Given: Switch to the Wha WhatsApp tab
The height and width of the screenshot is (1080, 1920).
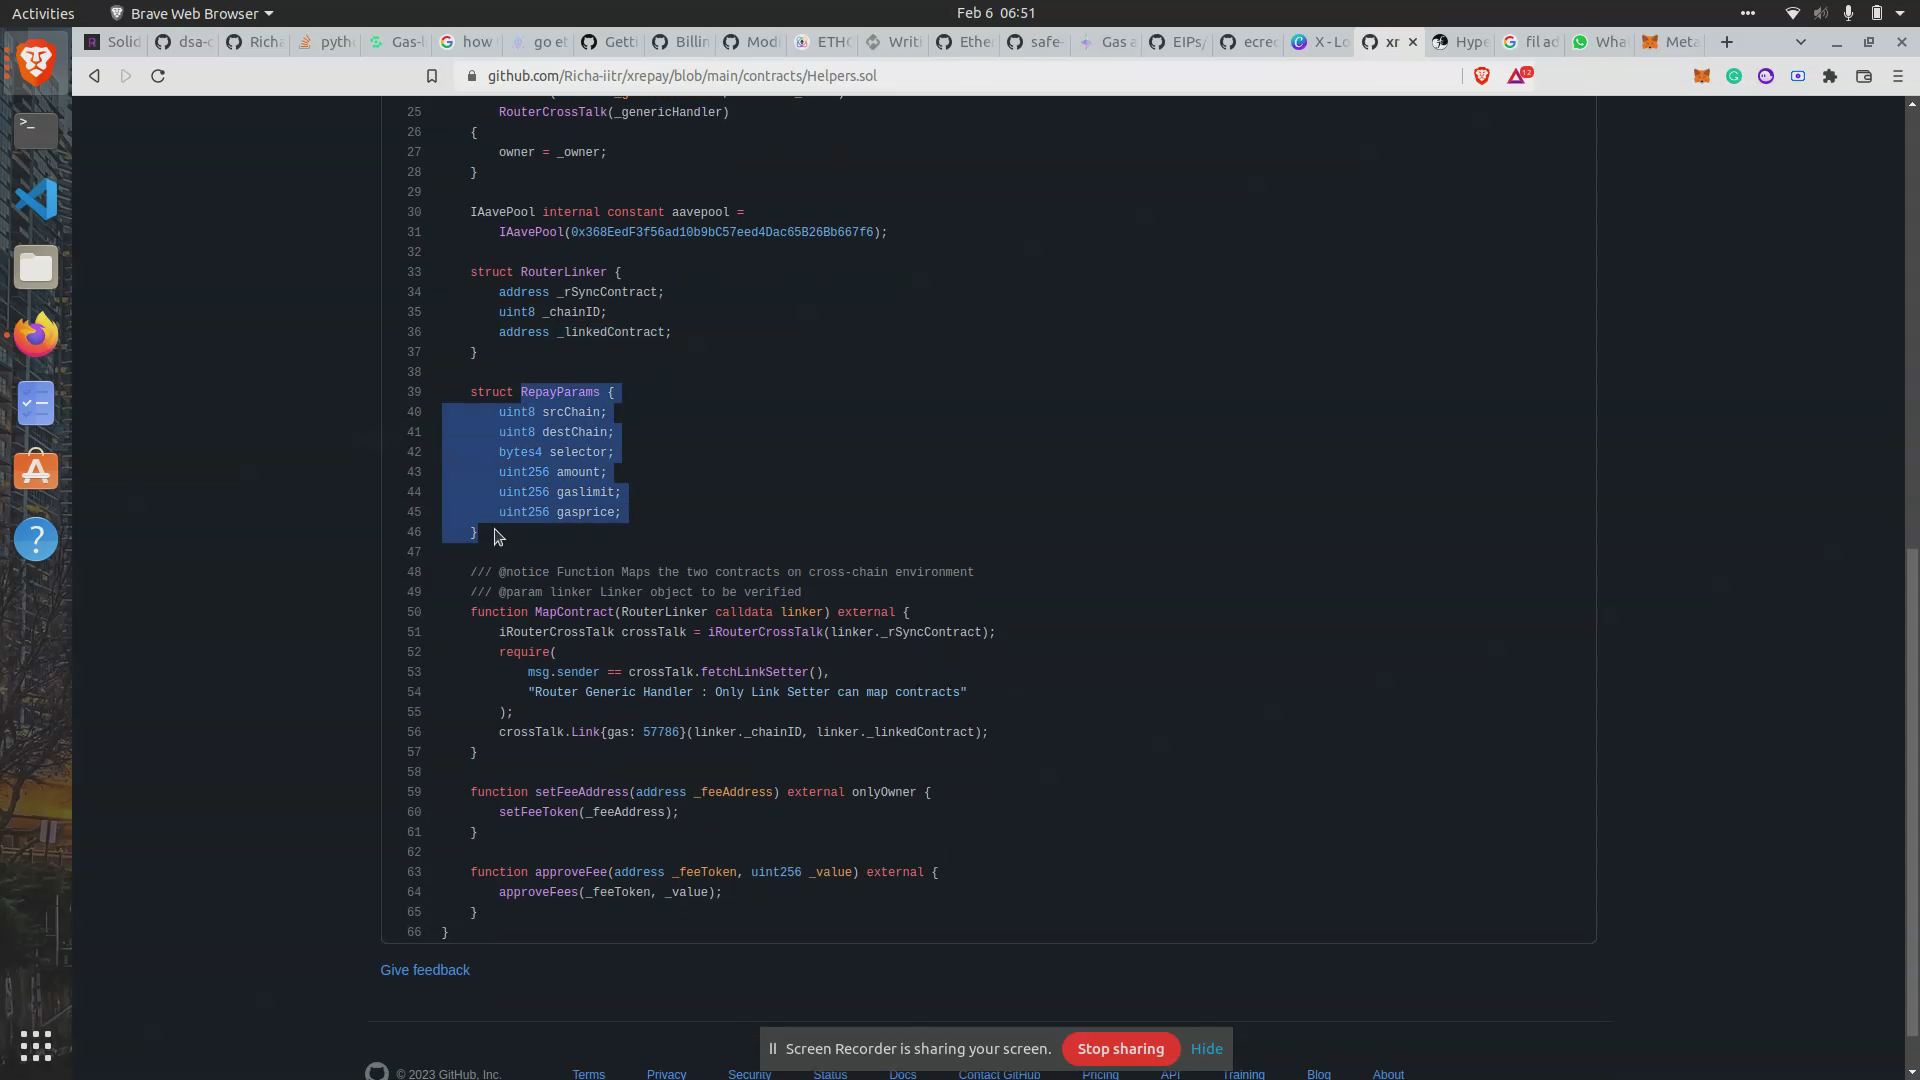Looking at the screenshot, I should click(1600, 42).
